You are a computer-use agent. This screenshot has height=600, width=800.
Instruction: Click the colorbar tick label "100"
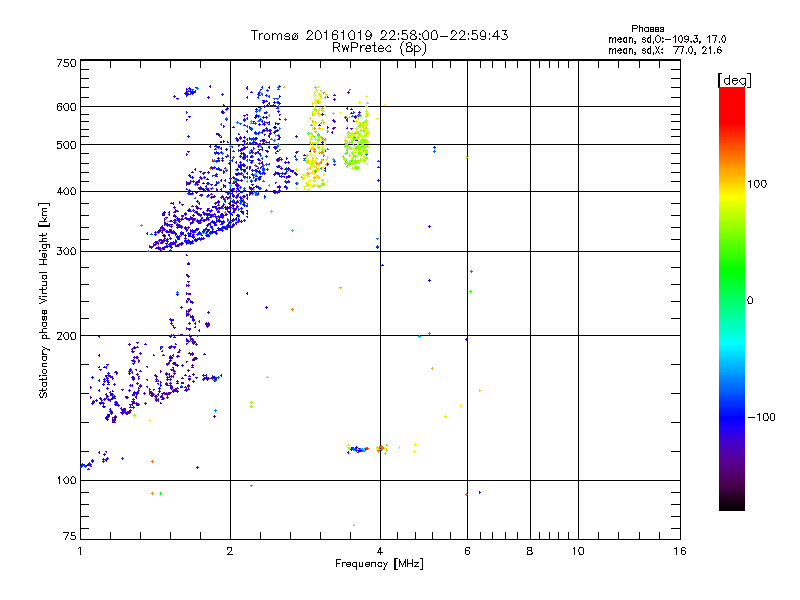click(x=757, y=184)
